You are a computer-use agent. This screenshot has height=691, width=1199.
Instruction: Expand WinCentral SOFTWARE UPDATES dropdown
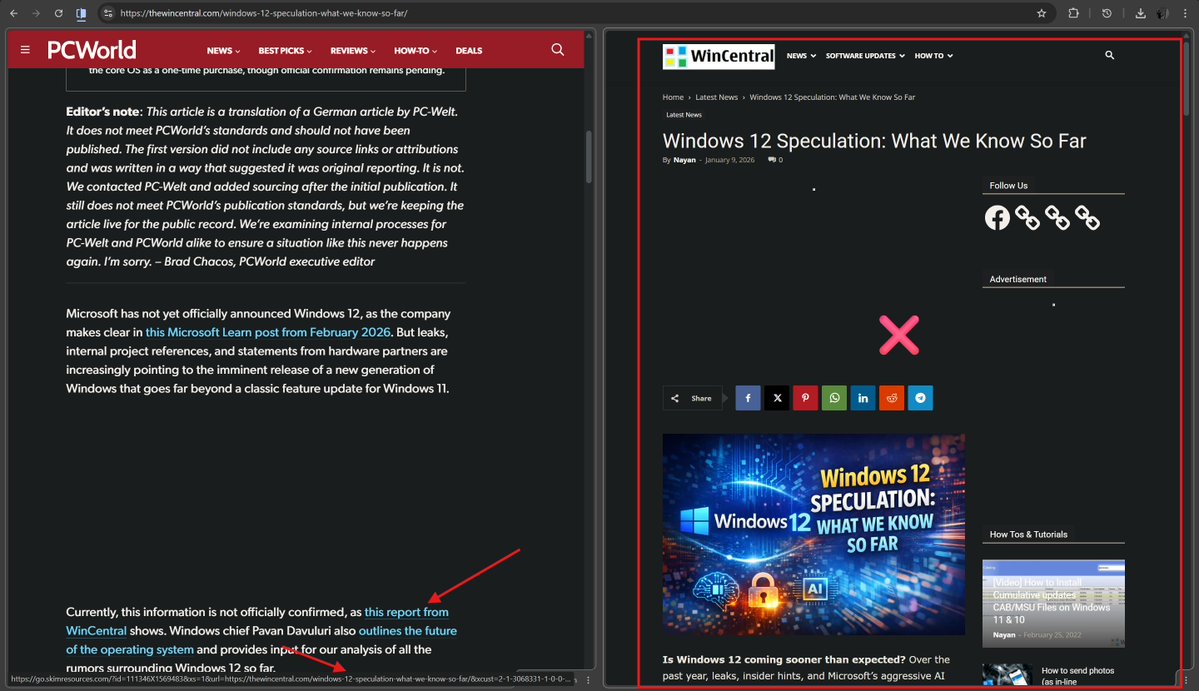[865, 56]
